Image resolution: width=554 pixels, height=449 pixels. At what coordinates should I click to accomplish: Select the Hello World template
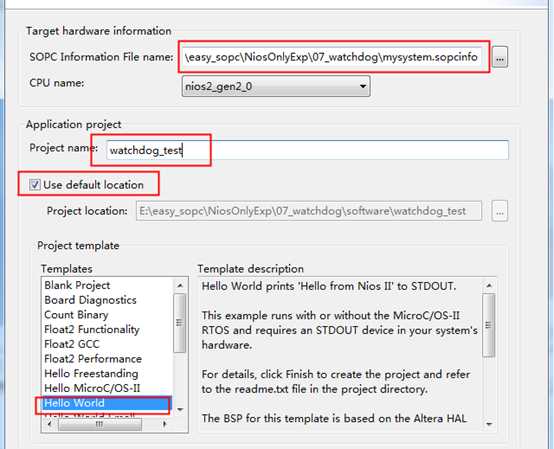pos(107,403)
